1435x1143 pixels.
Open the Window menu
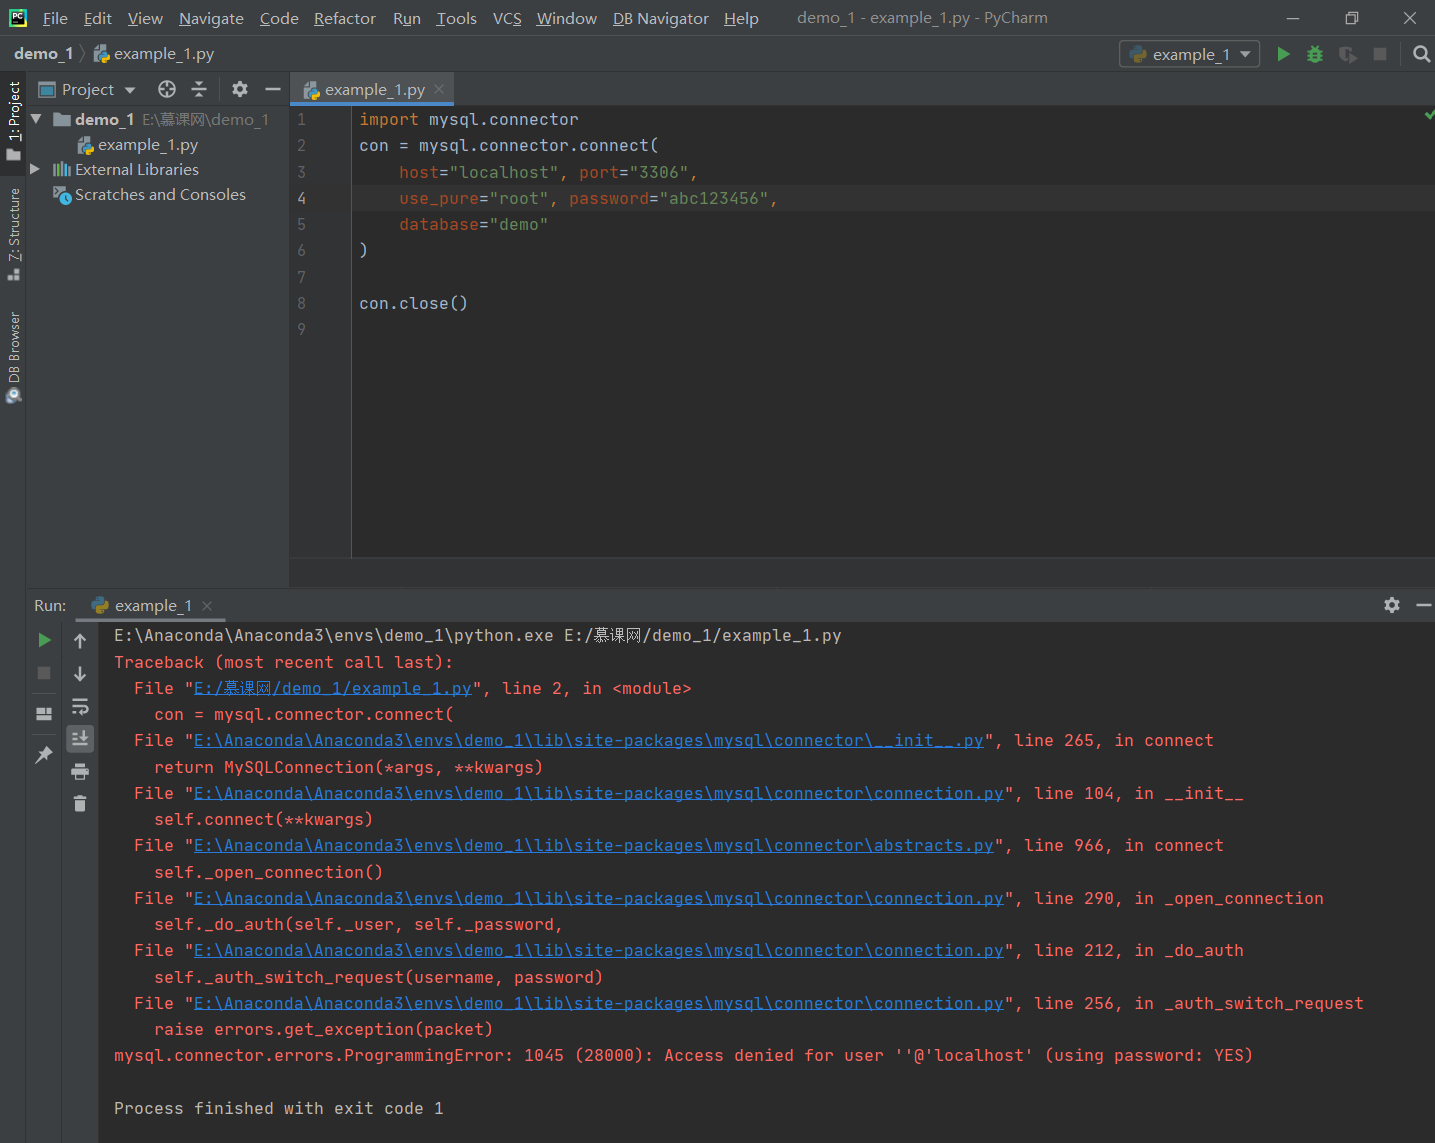566,18
